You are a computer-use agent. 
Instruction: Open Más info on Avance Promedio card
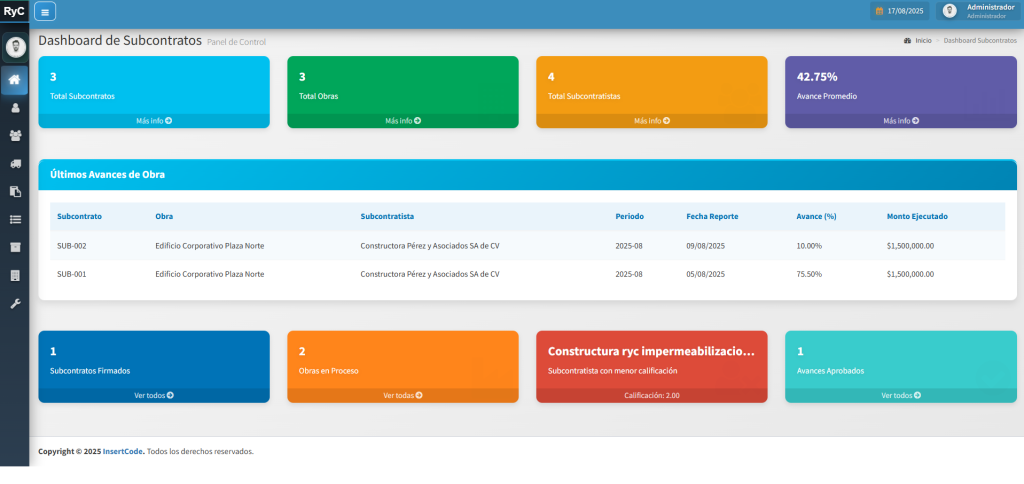pyautogui.click(x=900, y=121)
